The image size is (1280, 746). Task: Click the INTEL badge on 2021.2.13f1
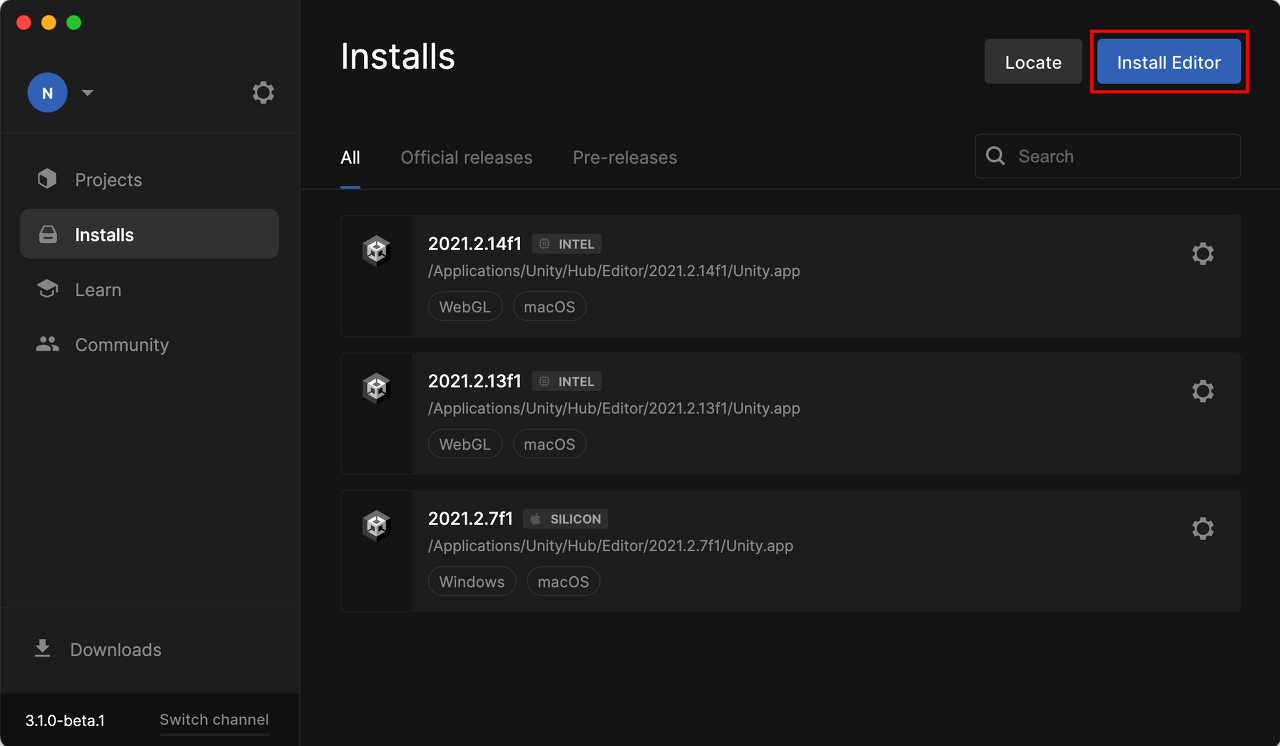point(567,381)
